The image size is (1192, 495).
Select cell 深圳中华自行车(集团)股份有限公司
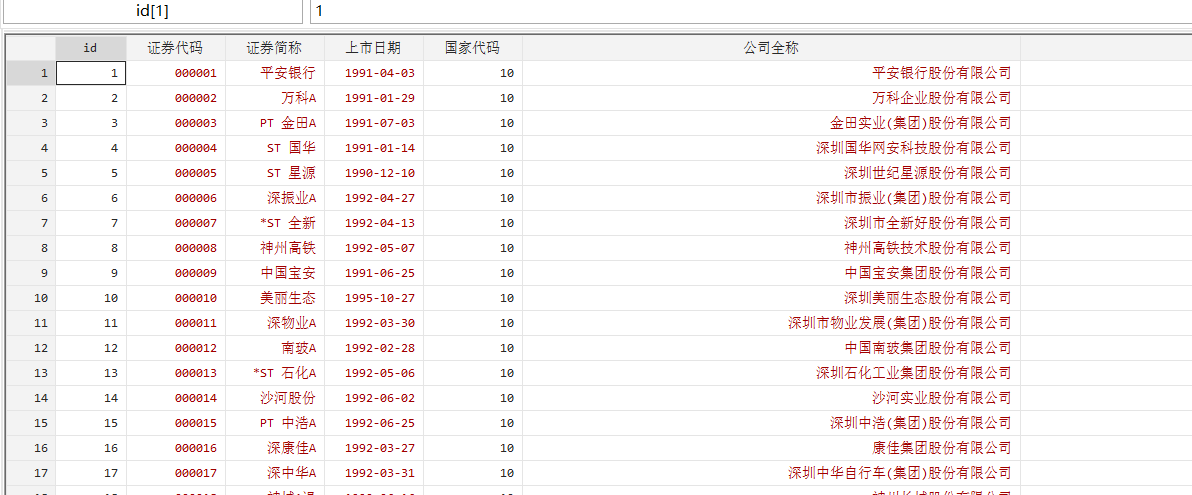pyautogui.click(x=771, y=473)
